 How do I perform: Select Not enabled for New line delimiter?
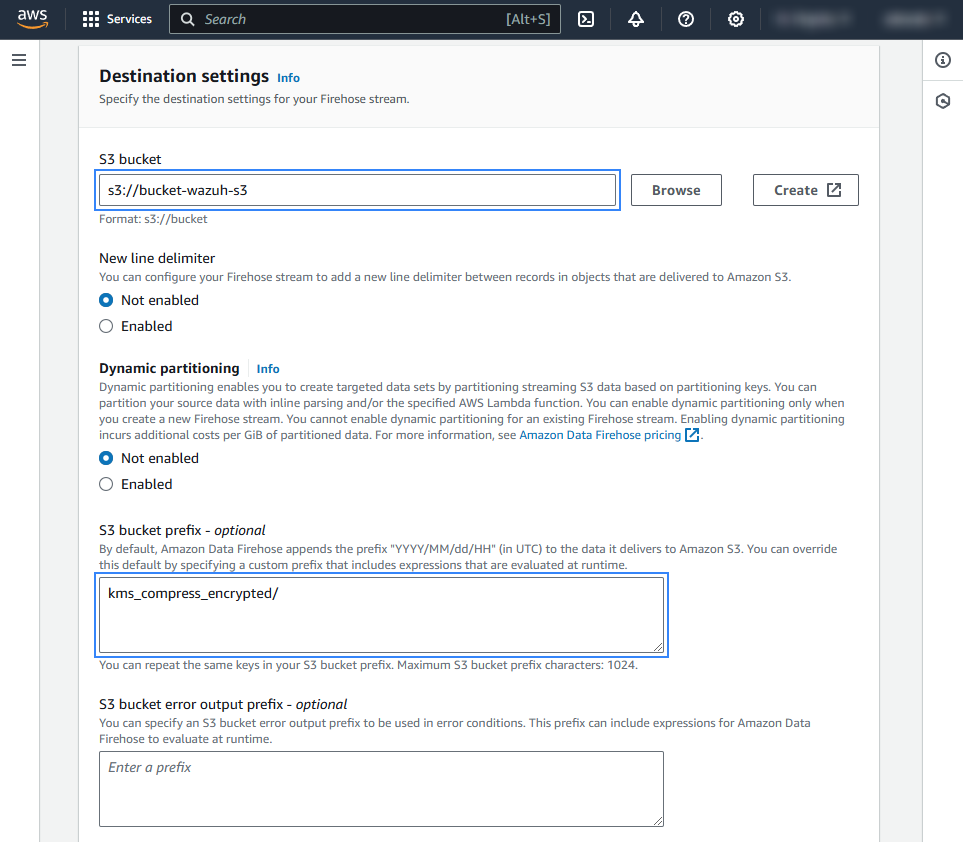tap(106, 300)
